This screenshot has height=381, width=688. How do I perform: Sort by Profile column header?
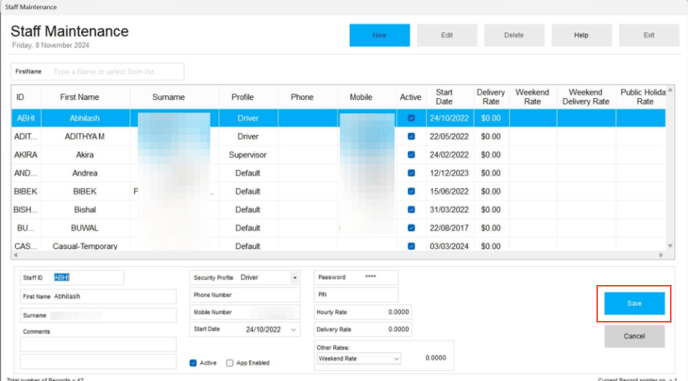(243, 97)
